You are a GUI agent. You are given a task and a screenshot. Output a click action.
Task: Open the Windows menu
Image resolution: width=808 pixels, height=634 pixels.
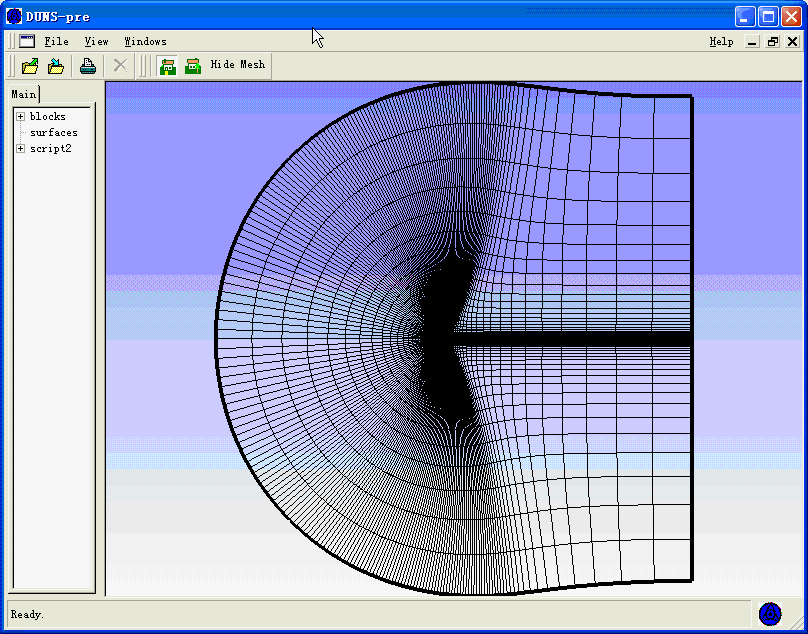145,41
